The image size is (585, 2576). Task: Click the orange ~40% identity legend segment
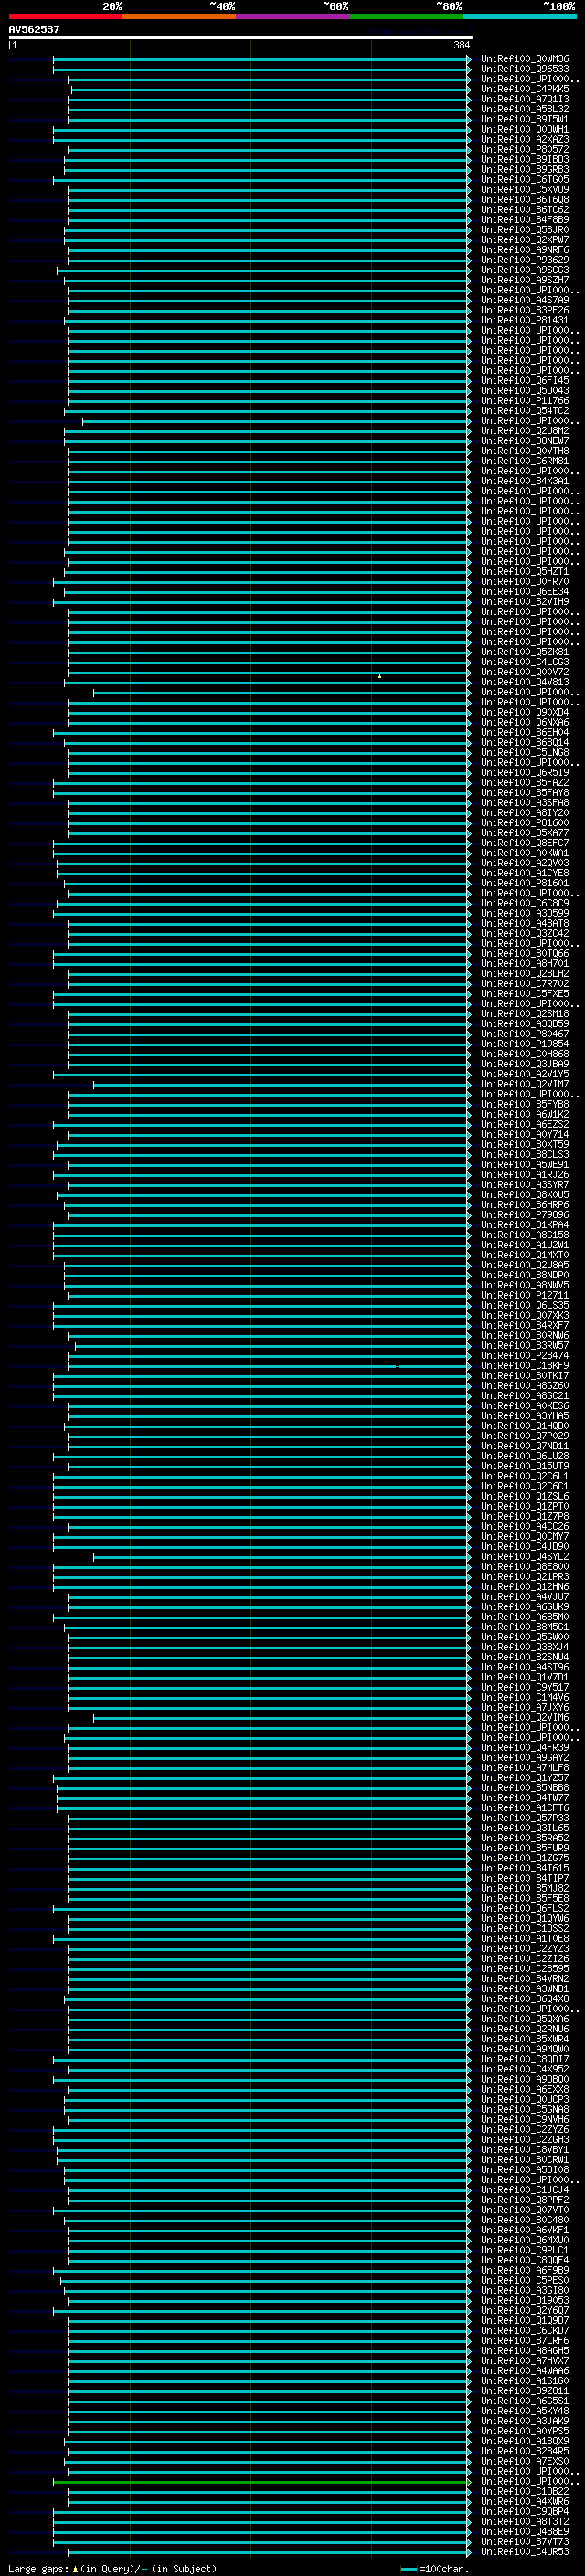coord(179,16)
